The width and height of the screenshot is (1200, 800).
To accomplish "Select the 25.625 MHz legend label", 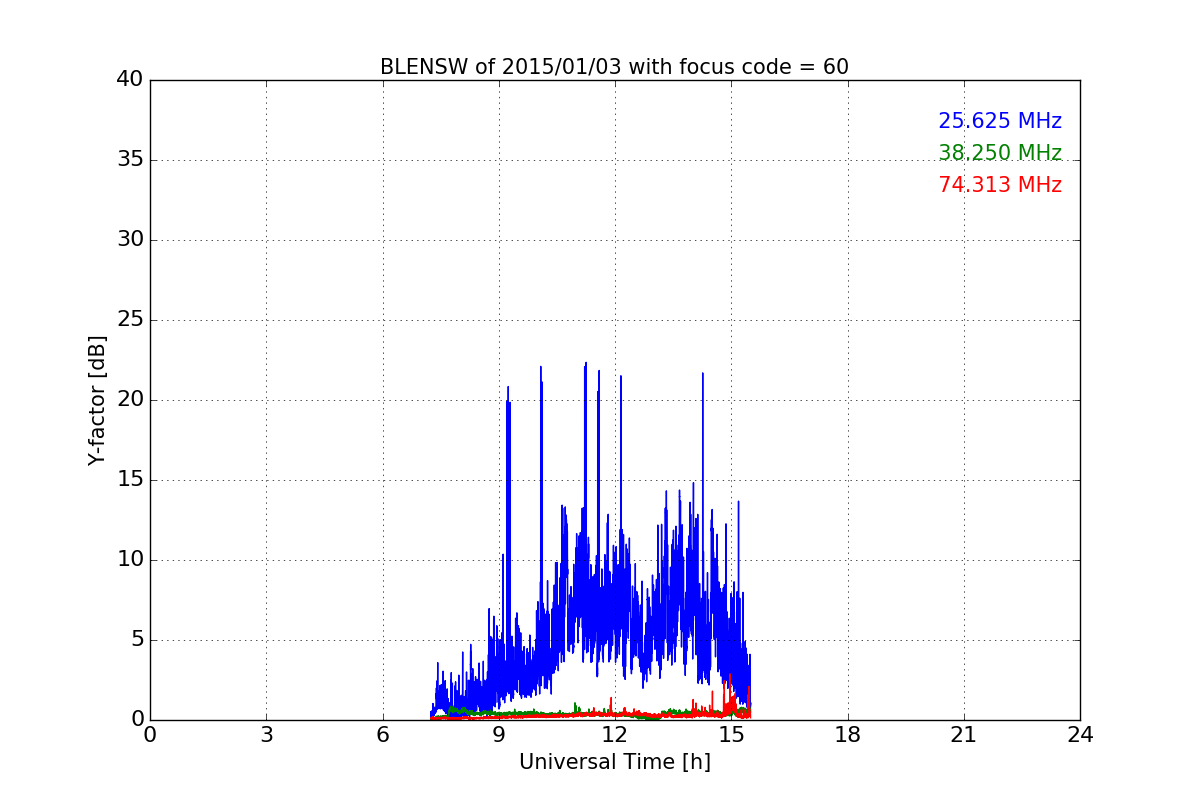I will coord(1000,121).
